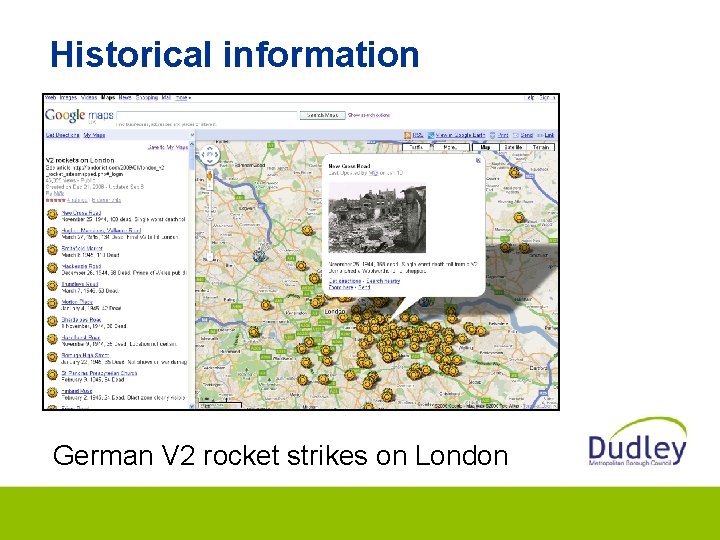Switch to the Satellite map view
The image size is (720, 540).
pyautogui.click(x=513, y=147)
